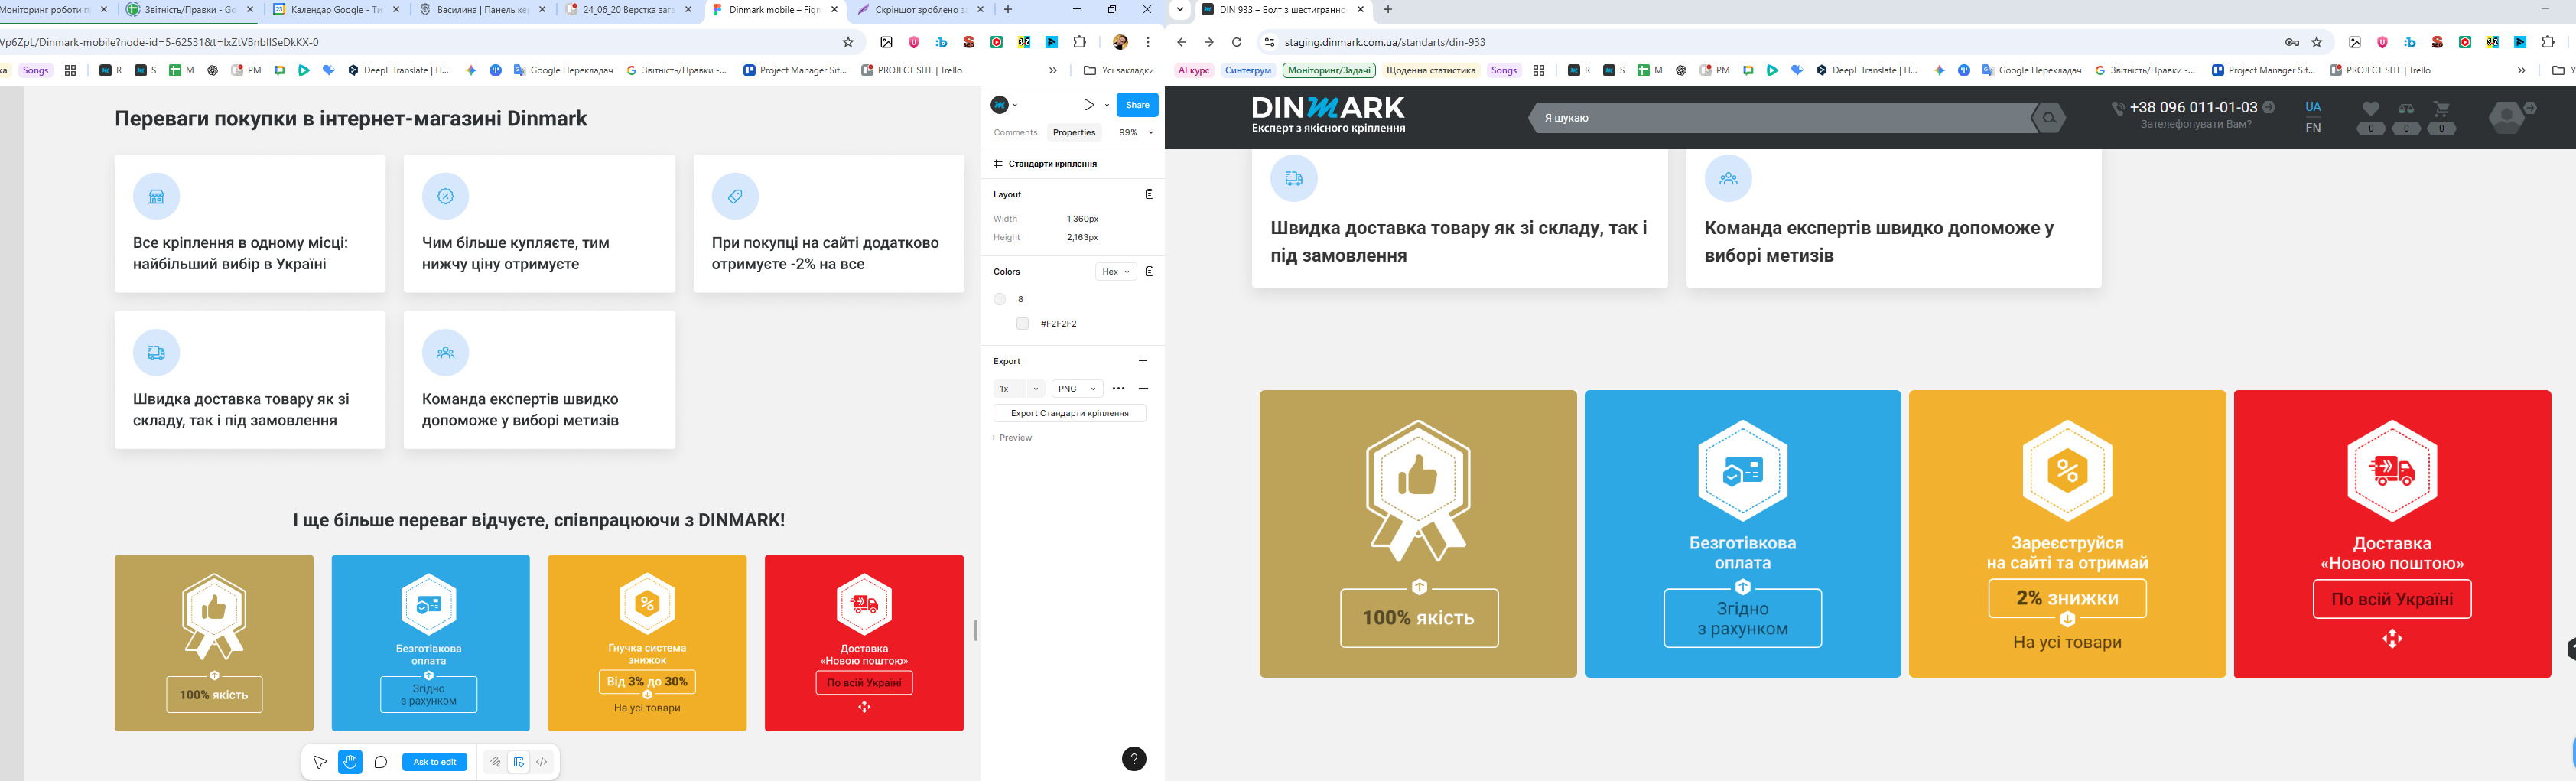This screenshot has width=2576, height=781.
Task: Copy the Layout properties with clipboard icon
Action: [x=1149, y=194]
